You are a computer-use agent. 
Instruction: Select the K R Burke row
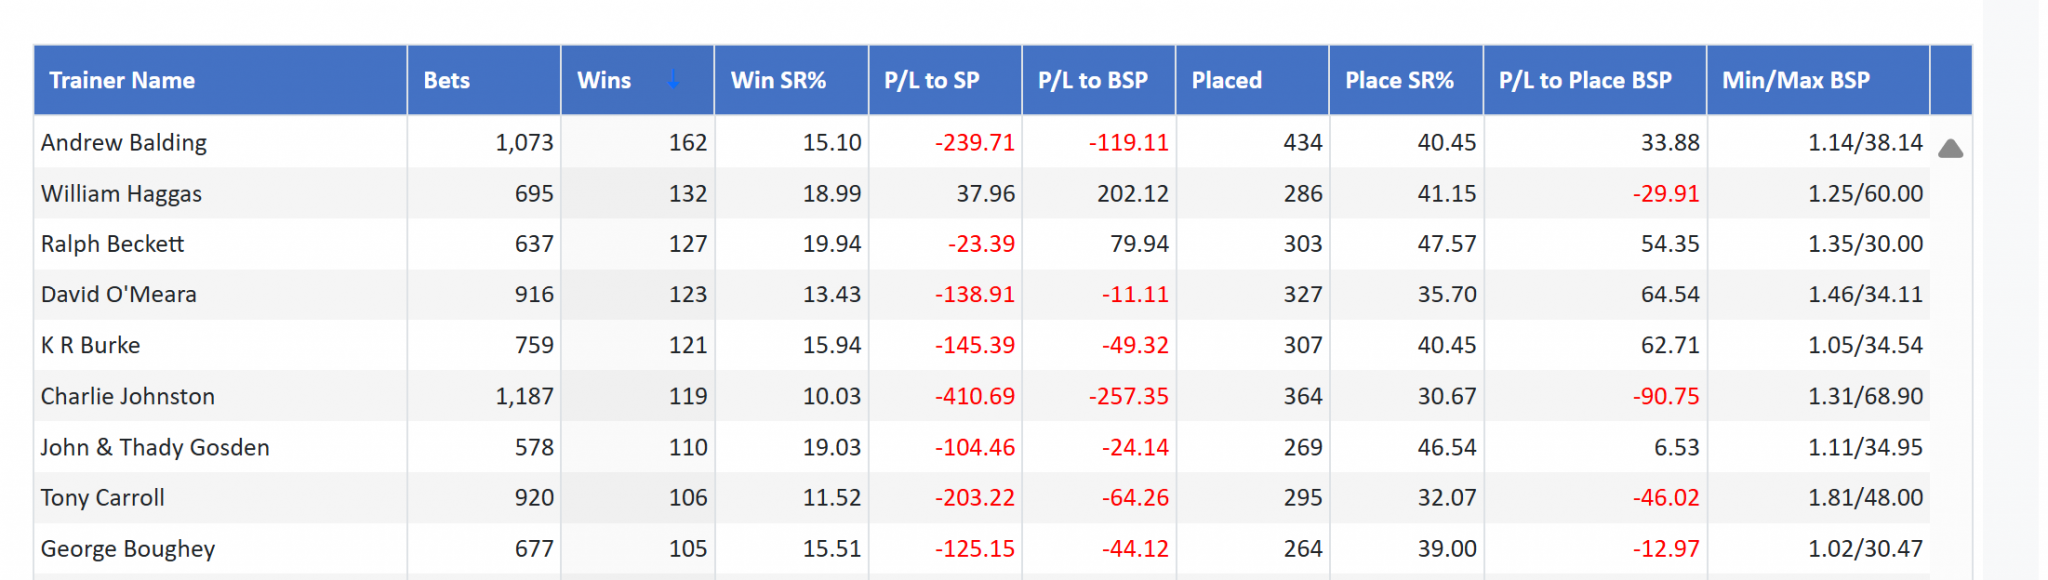coord(90,346)
